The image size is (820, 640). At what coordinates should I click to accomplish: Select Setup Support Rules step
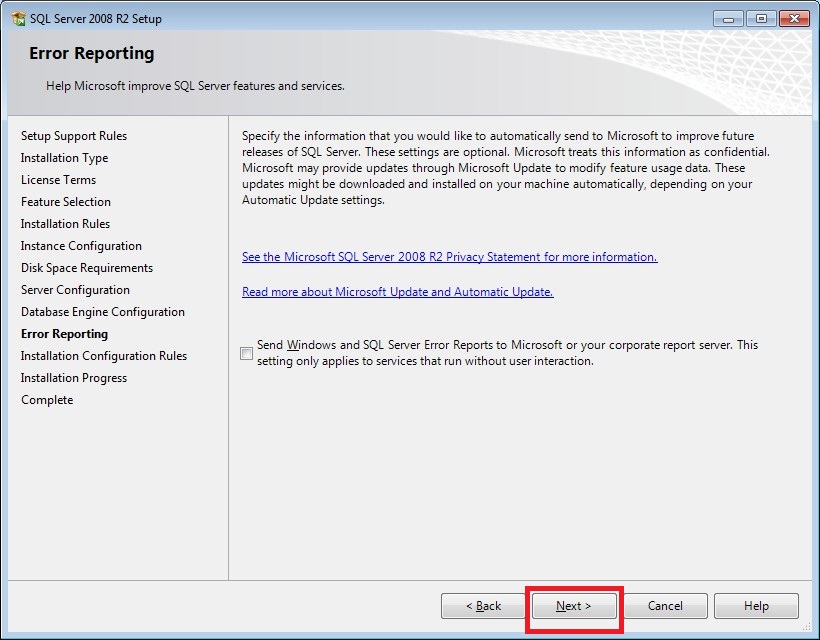point(74,136)
